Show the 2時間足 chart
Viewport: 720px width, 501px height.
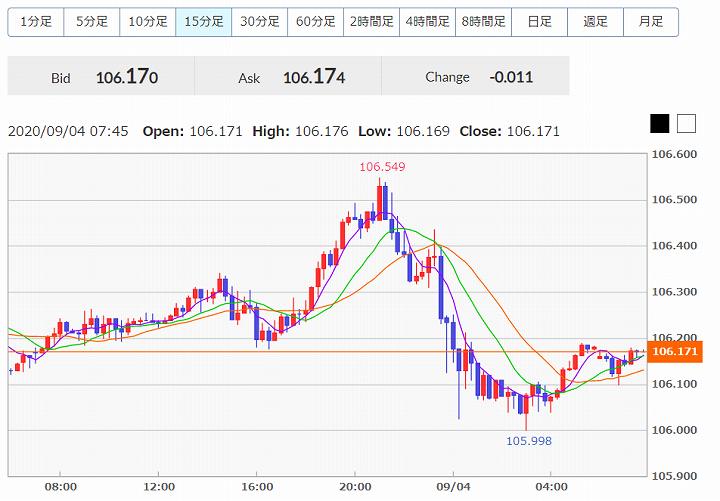coord(371,22)
